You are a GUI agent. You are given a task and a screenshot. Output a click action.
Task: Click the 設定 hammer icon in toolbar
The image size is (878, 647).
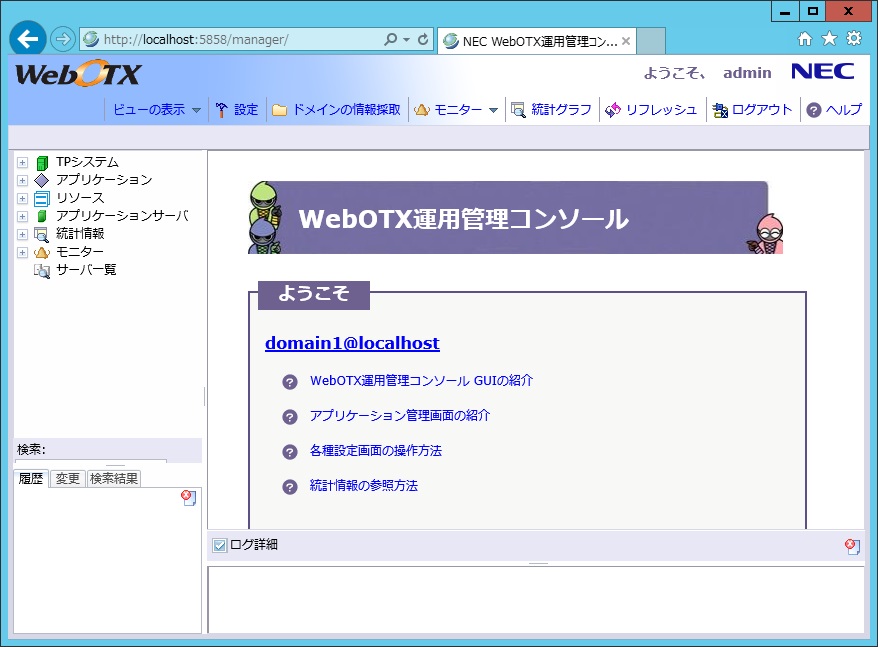[x=222, y=110]
